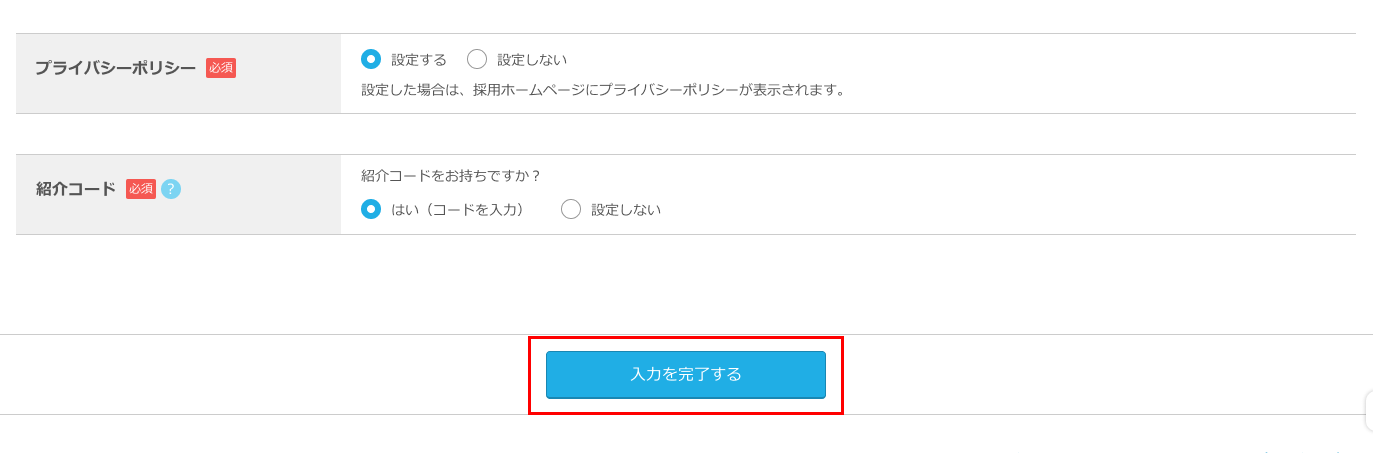Choose 設定しない radio circle for 紹介コード
This screenshot has width=1373, height=453.
[571, 209]
